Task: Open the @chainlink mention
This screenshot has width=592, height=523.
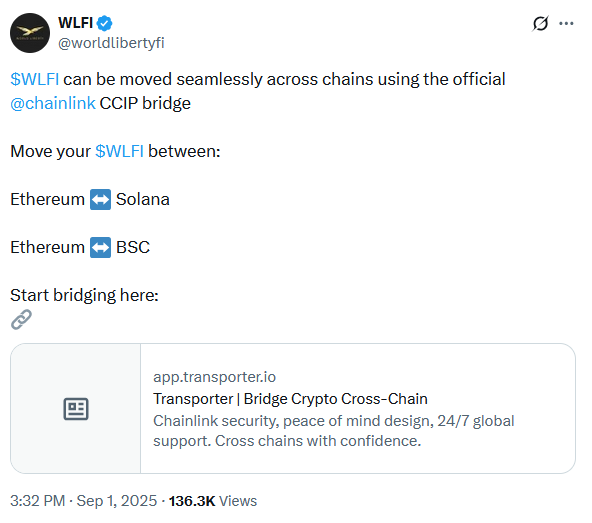Action: pyautogui.click(x=53, y=103)
